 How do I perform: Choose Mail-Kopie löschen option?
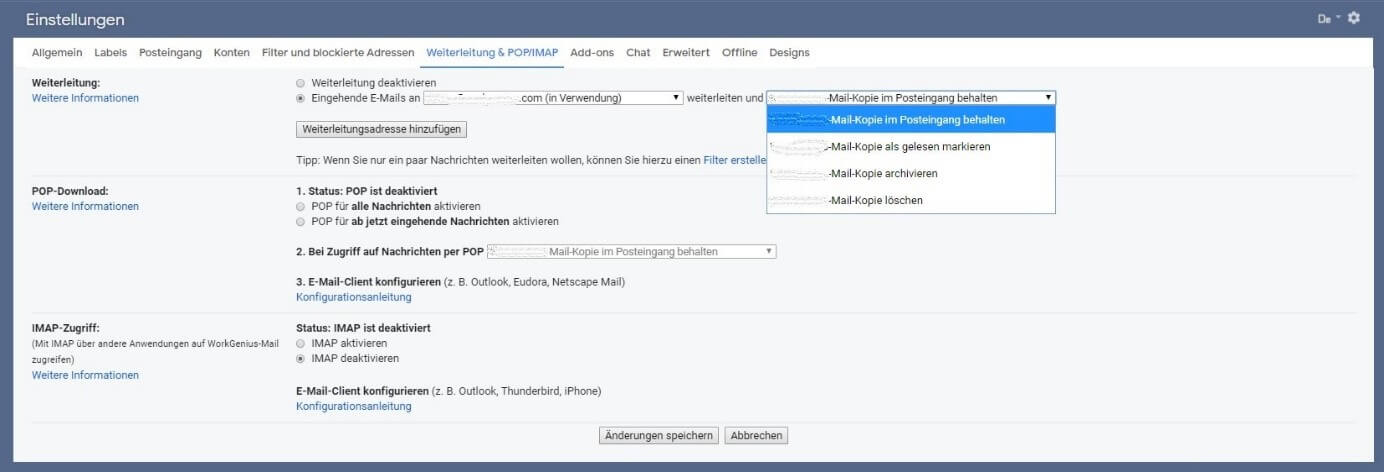pos(911,200)
